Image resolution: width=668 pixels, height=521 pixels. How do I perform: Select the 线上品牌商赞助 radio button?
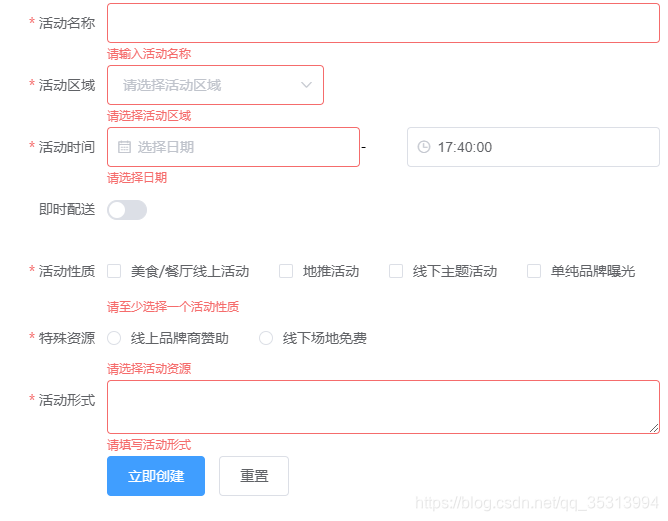114,338
